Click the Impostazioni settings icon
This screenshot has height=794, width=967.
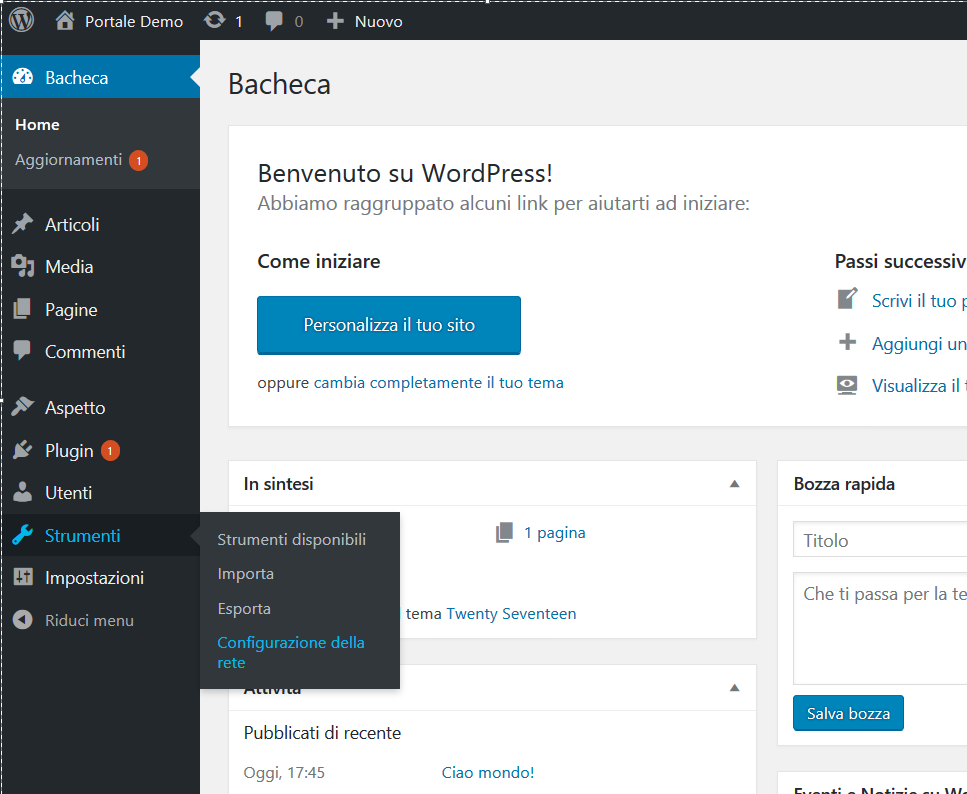click(22, 578)
